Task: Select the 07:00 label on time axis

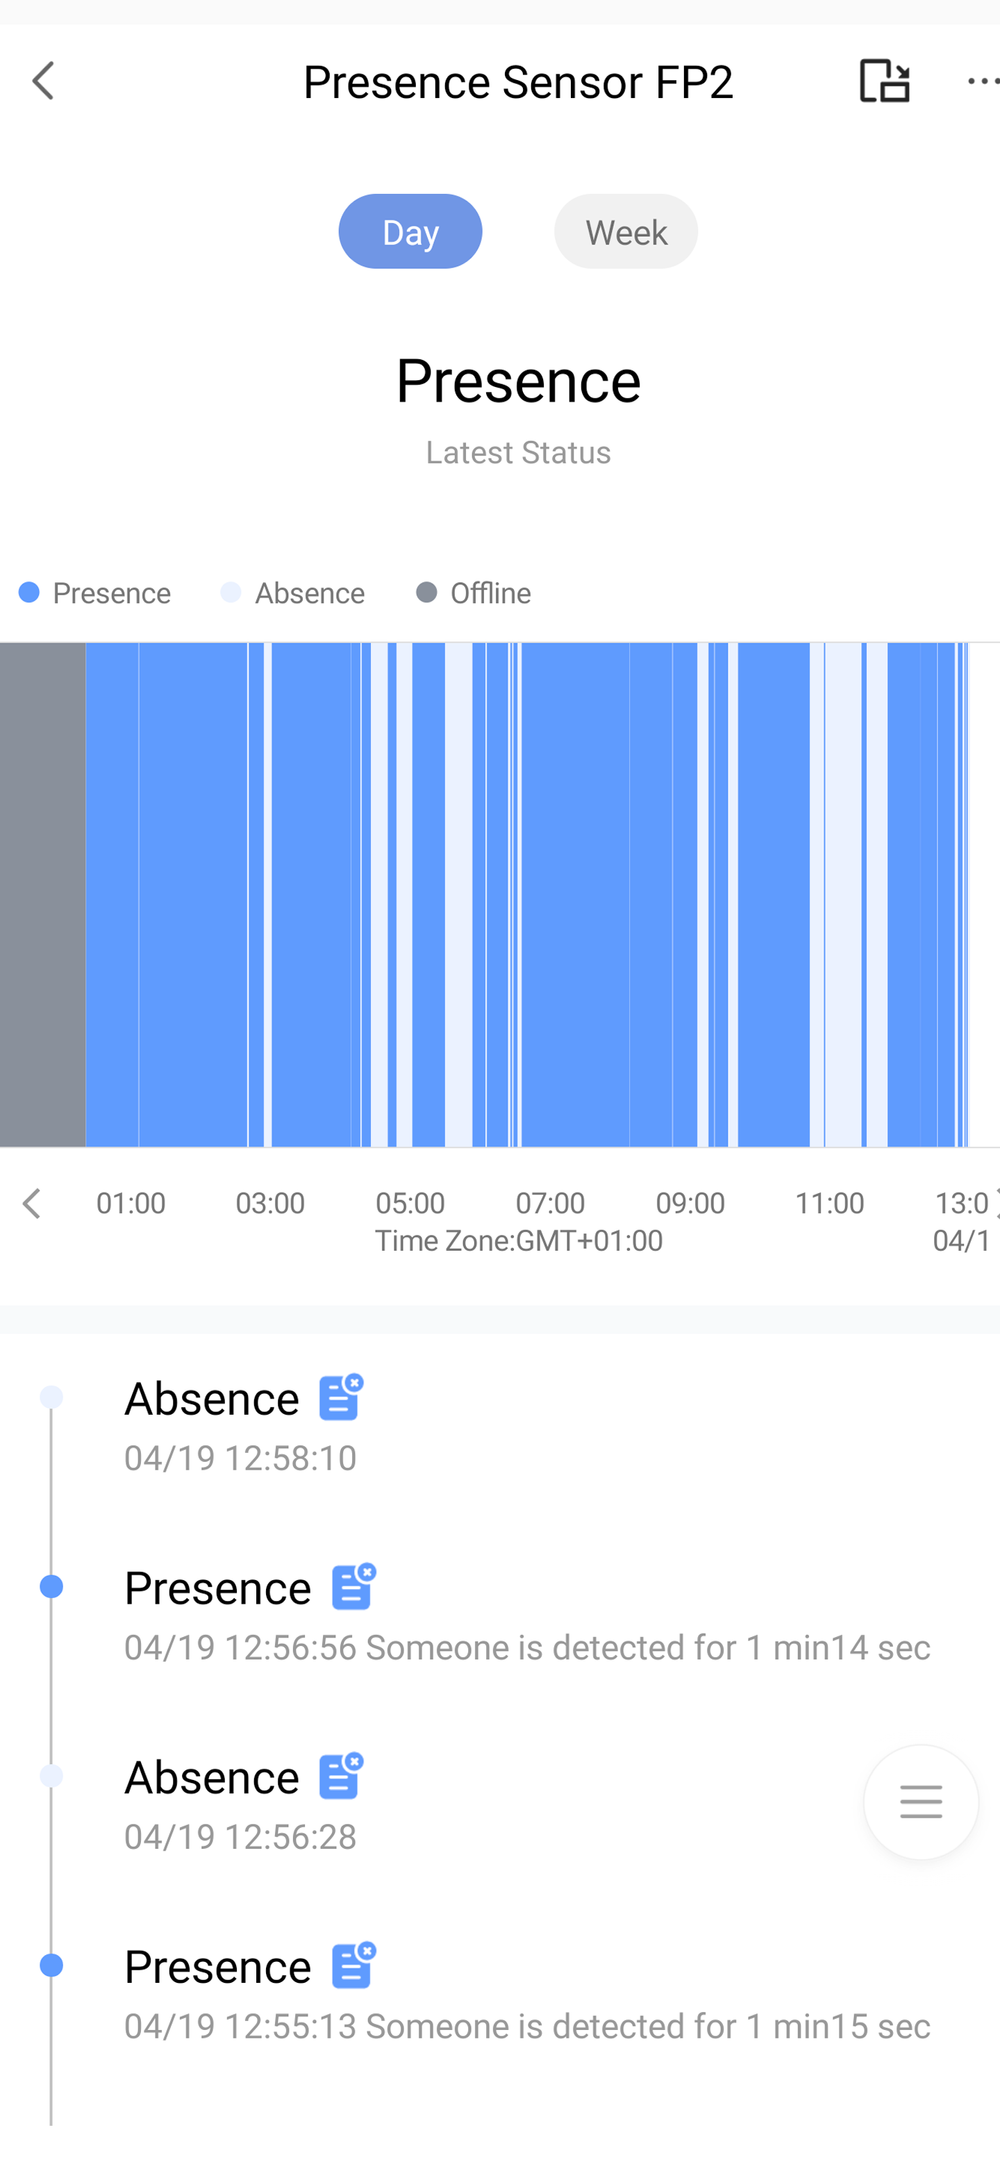Action: [550, 1203]
